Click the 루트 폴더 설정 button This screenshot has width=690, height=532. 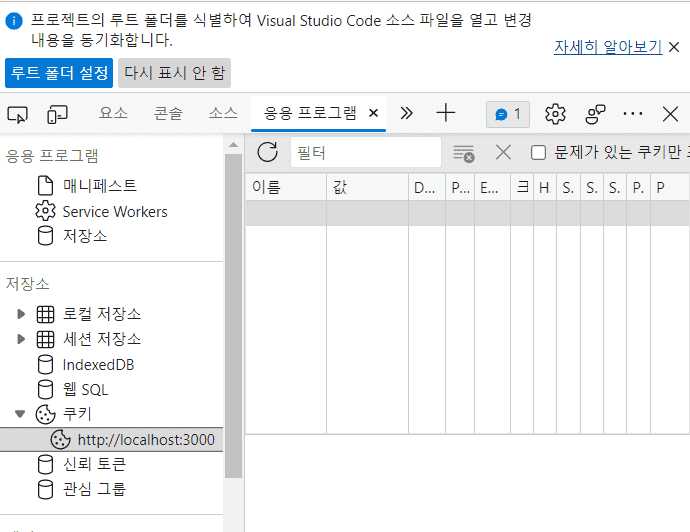tap(59, 73)
